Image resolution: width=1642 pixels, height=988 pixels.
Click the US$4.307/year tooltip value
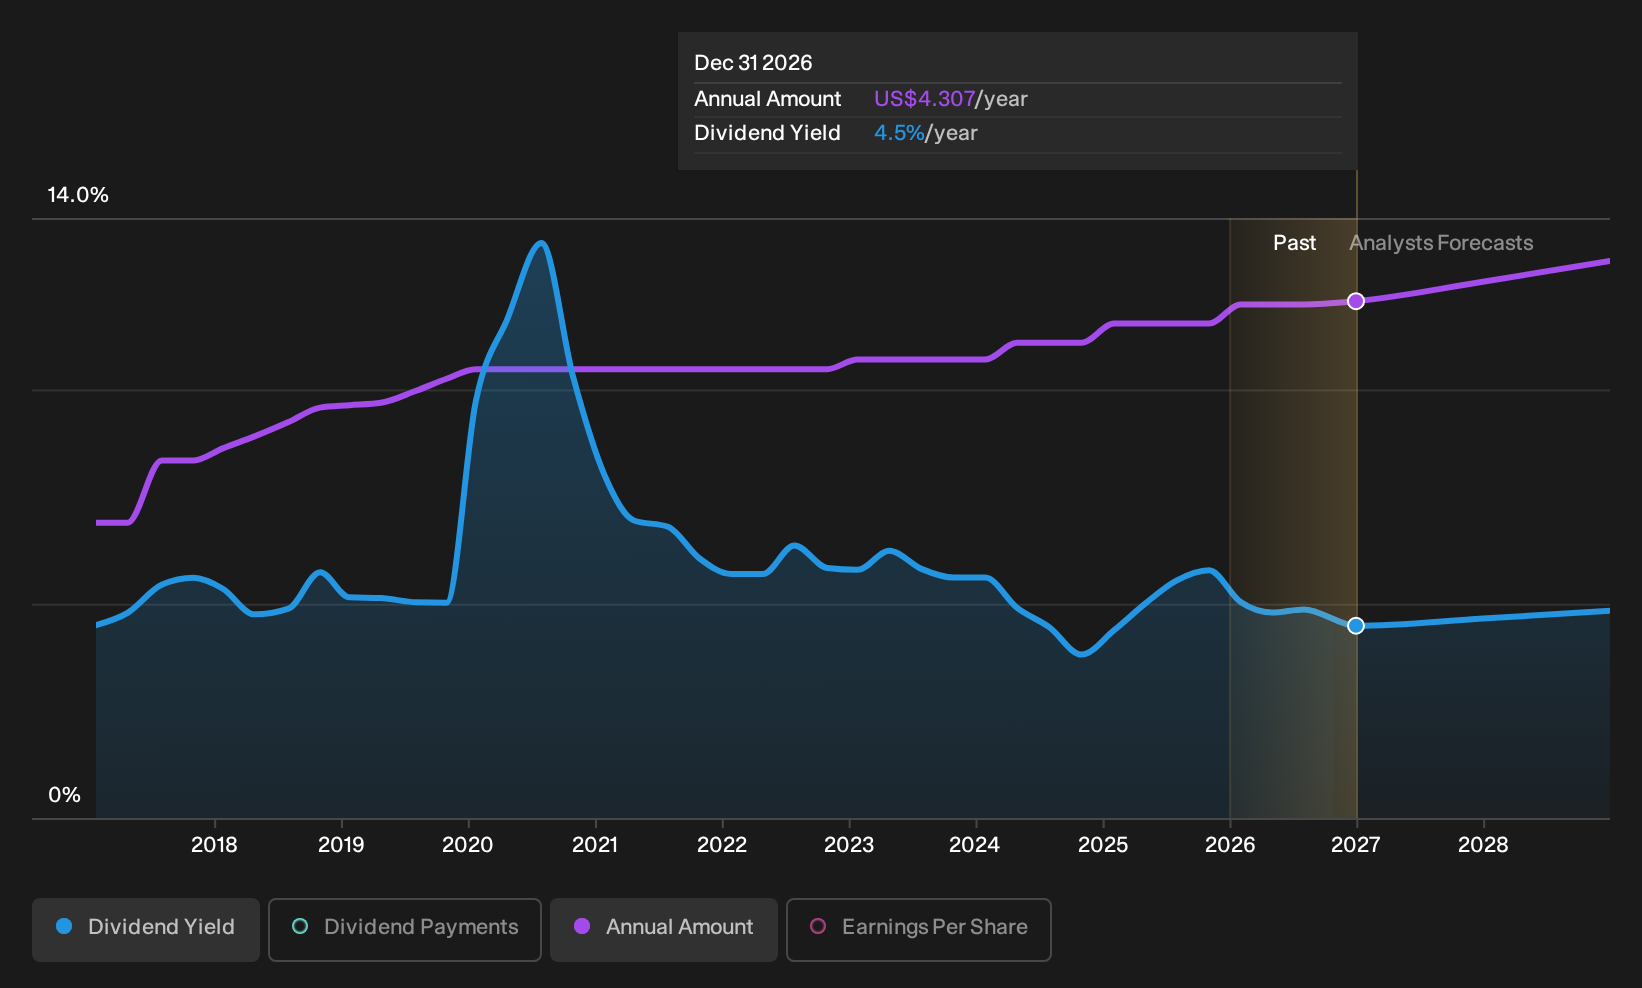951,99
